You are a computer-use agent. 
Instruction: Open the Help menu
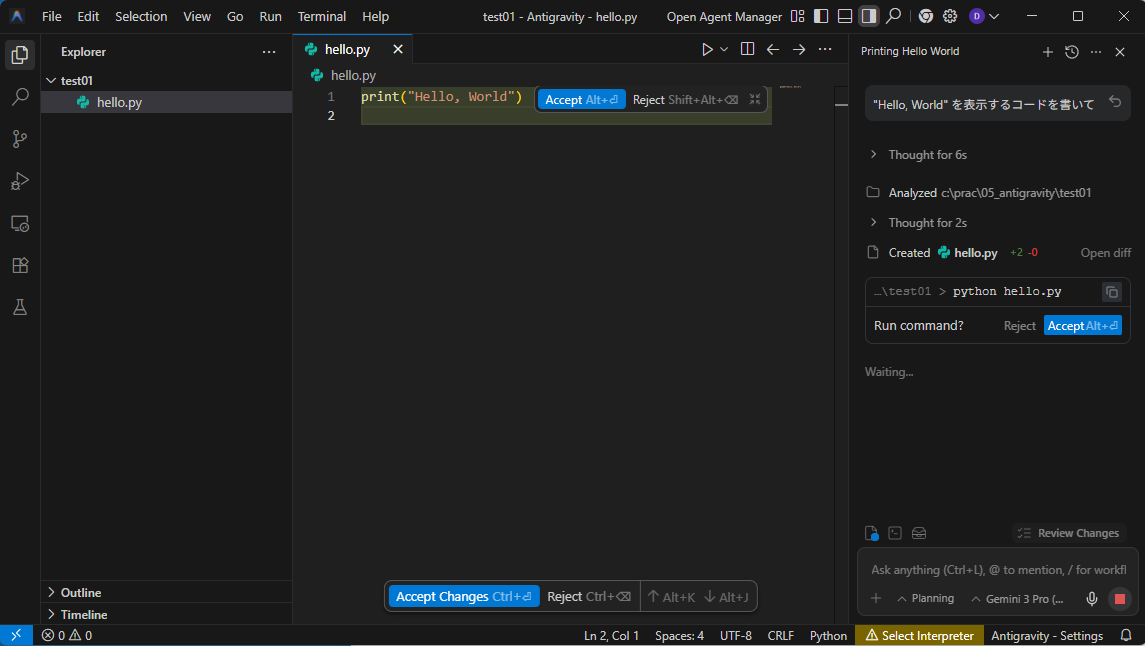[x=375, y=16]
